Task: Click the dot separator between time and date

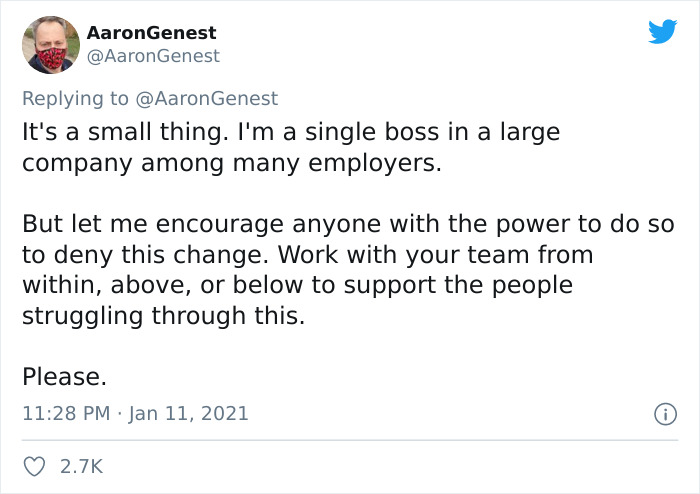Action: click(120, 414)
